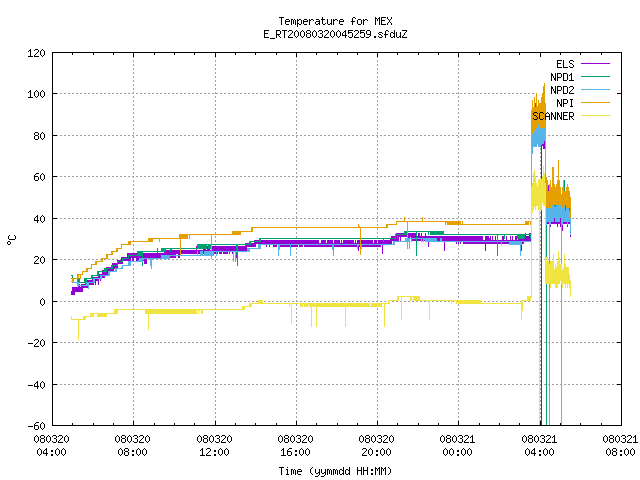Click the y-axis label 40
This screenshot has width=640, height=480.
tap(40, 219)
